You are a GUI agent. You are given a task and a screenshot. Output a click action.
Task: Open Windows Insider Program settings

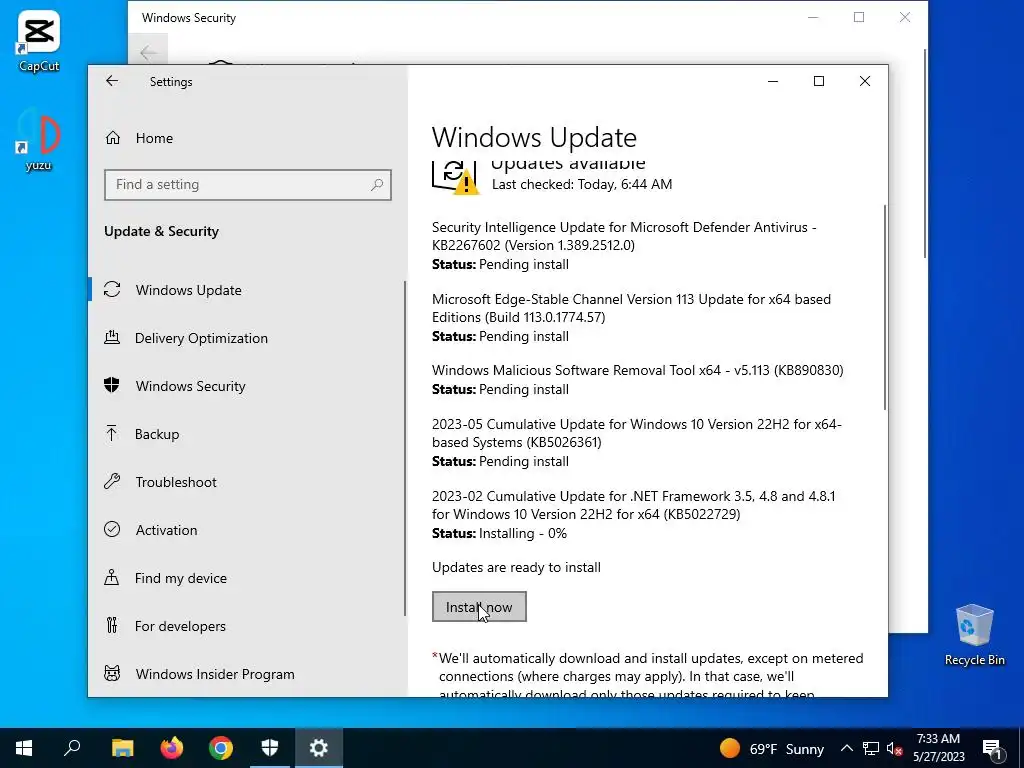pos(215,674)
